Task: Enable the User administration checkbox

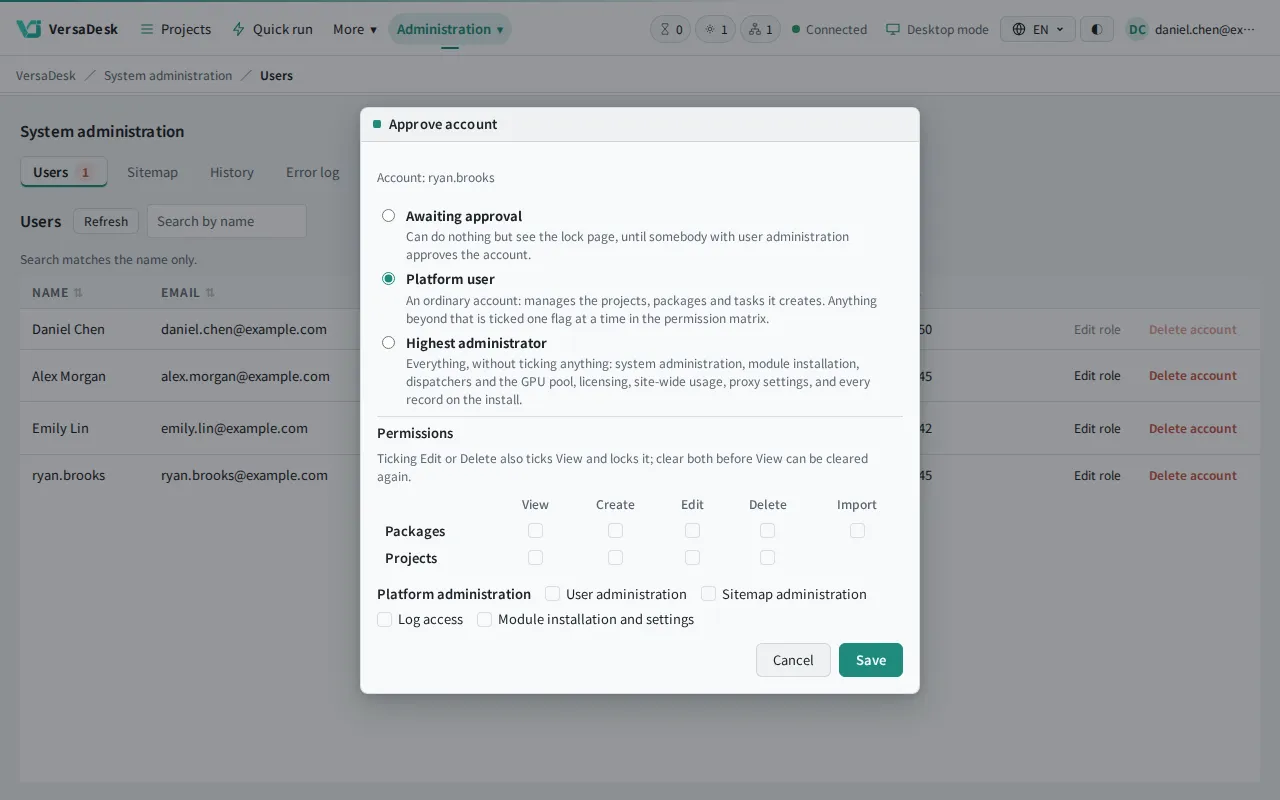Action: click(x=552, y=593)
